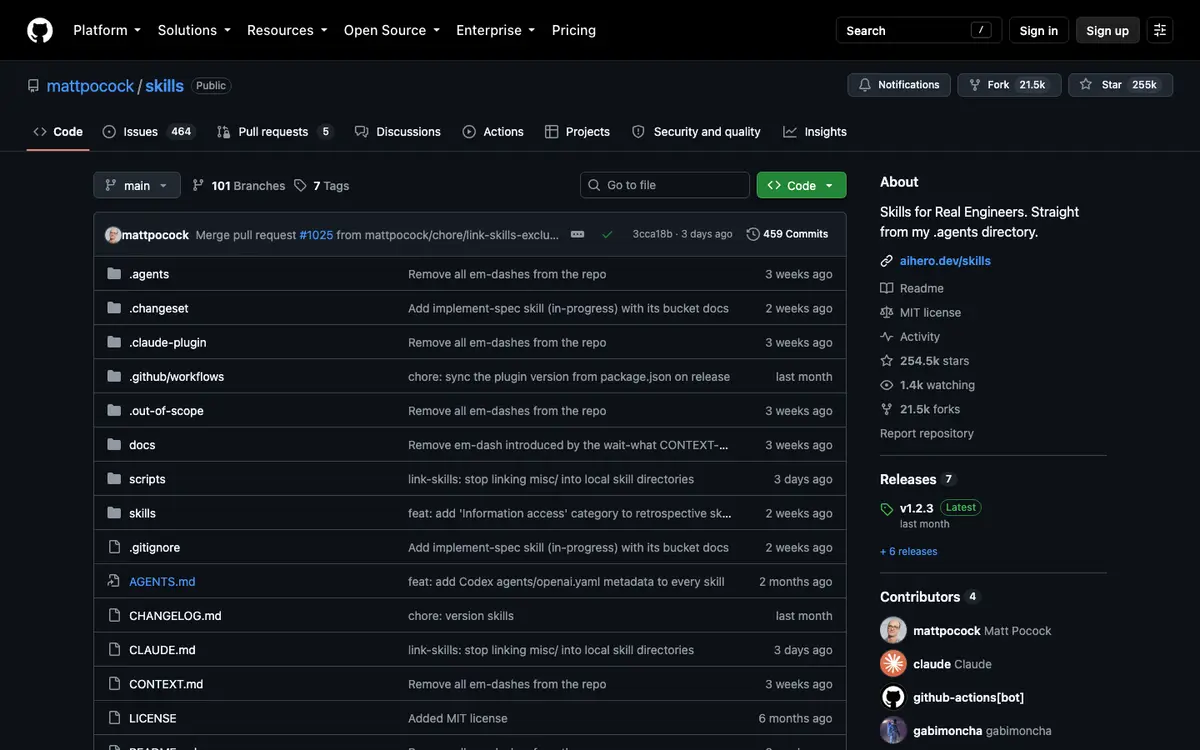This screenshot has width=1200, height=750.
Task: Click the folder icon beside docs
Action: 114,445
